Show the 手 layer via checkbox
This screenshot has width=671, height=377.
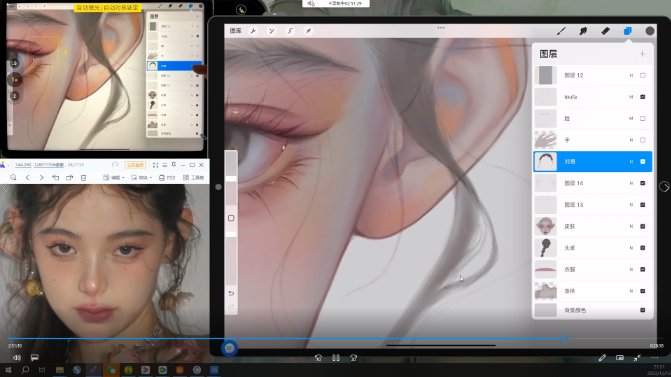tap(643, 140)
